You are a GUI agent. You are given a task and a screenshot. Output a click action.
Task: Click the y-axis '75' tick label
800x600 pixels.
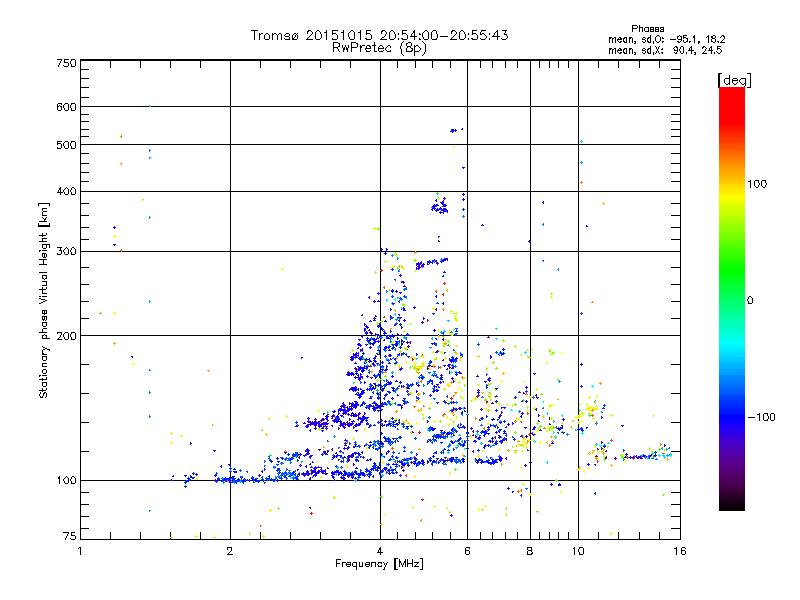pos(70,536)
